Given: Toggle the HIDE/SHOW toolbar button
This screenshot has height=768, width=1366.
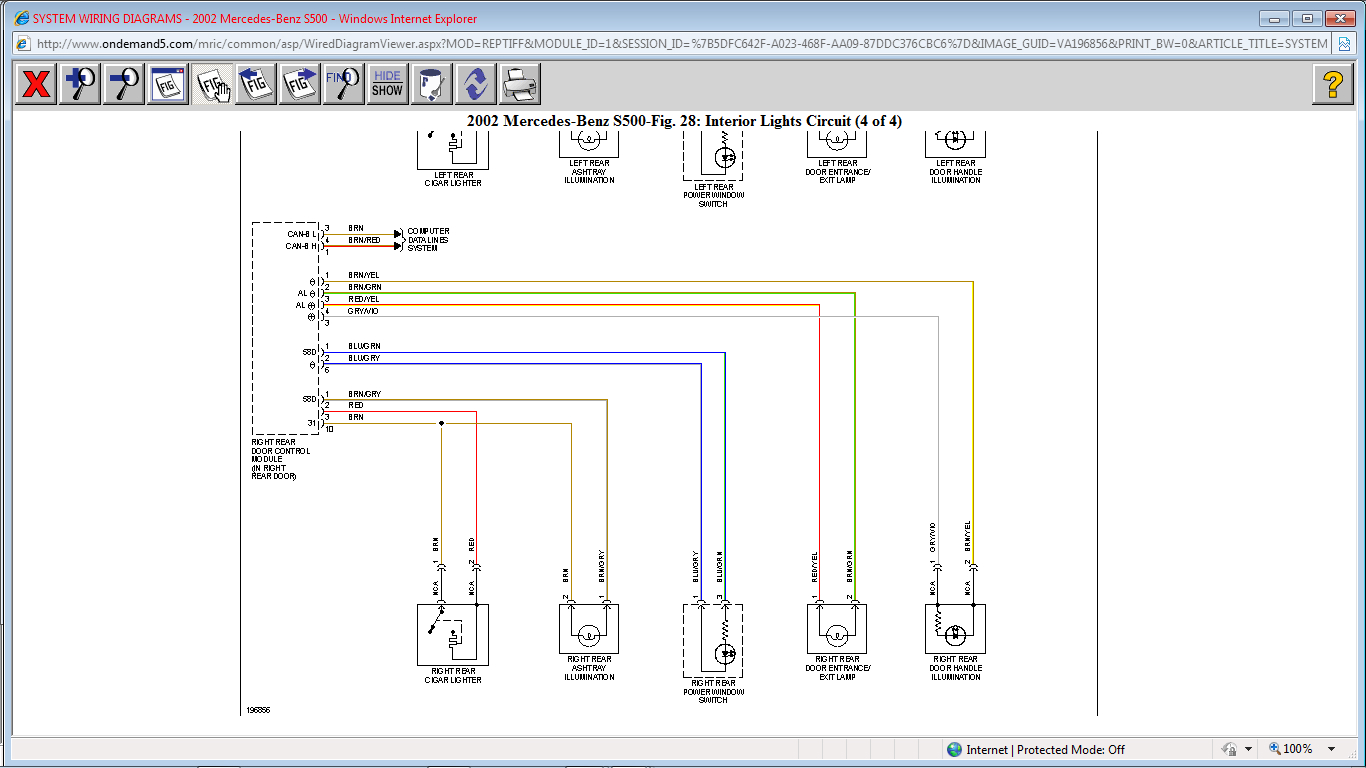Looking at the screenshot, I should (387, 84).
